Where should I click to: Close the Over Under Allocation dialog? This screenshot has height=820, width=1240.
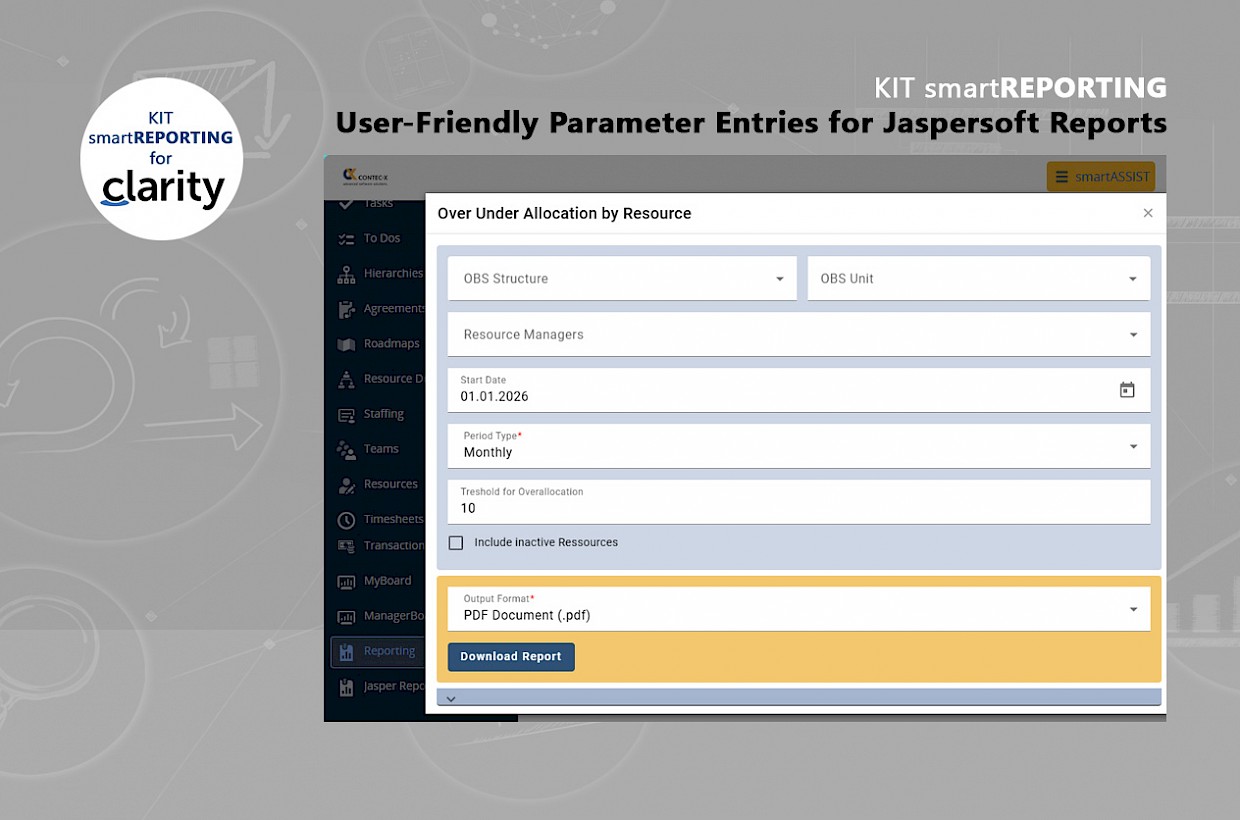click(1148, 213)
